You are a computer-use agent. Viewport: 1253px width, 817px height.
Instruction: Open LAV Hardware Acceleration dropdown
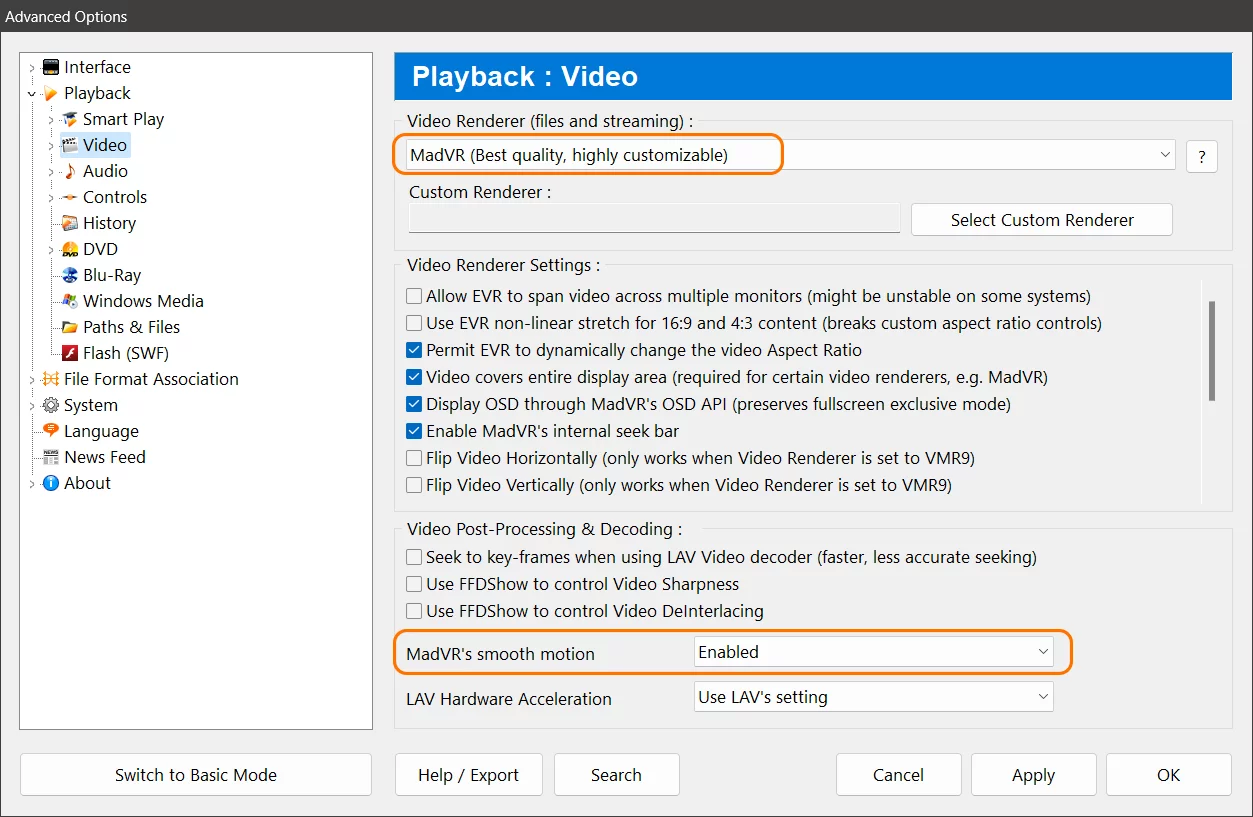point(874,697)
